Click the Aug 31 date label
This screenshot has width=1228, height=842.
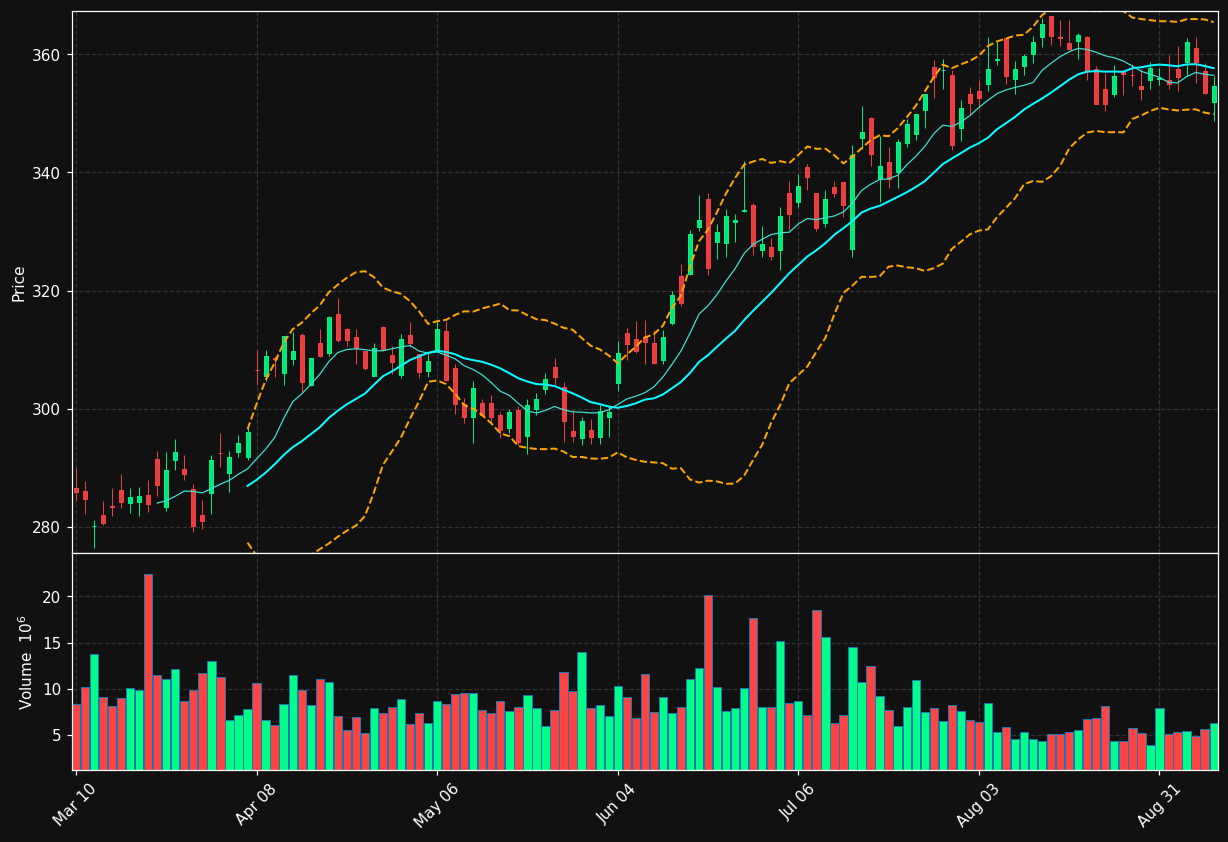click(1158, 805)
